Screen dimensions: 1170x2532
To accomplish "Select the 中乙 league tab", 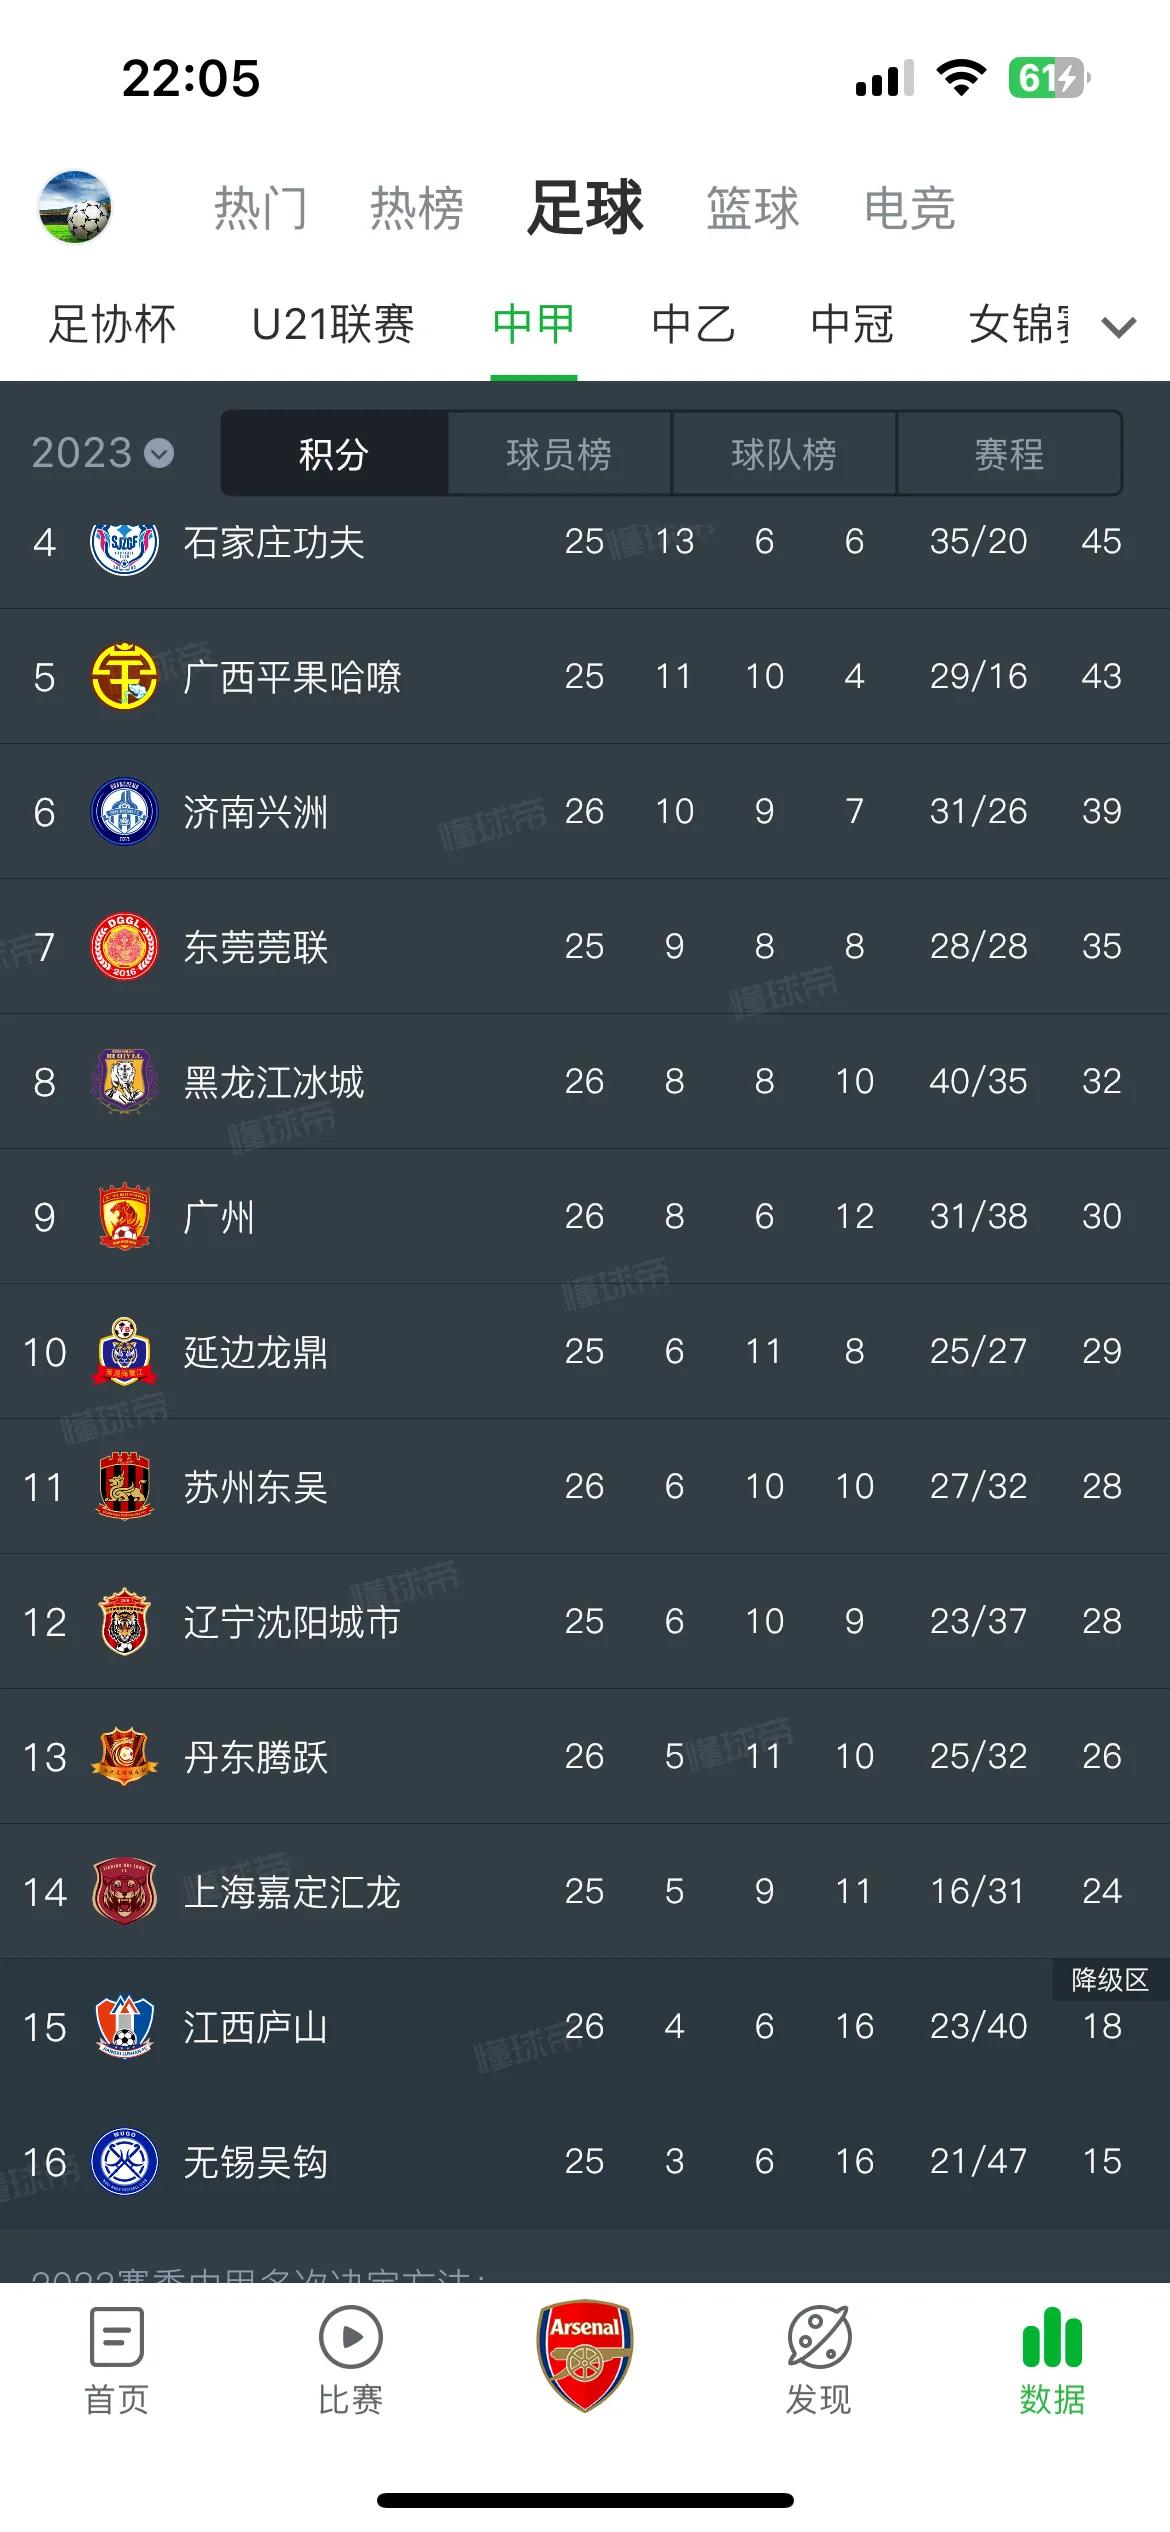I will [x=693, y=324].
